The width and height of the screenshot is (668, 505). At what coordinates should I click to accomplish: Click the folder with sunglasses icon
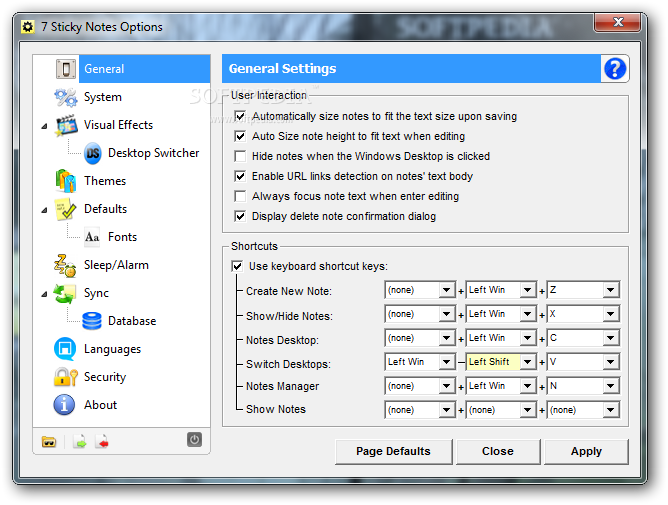point(49,442)
